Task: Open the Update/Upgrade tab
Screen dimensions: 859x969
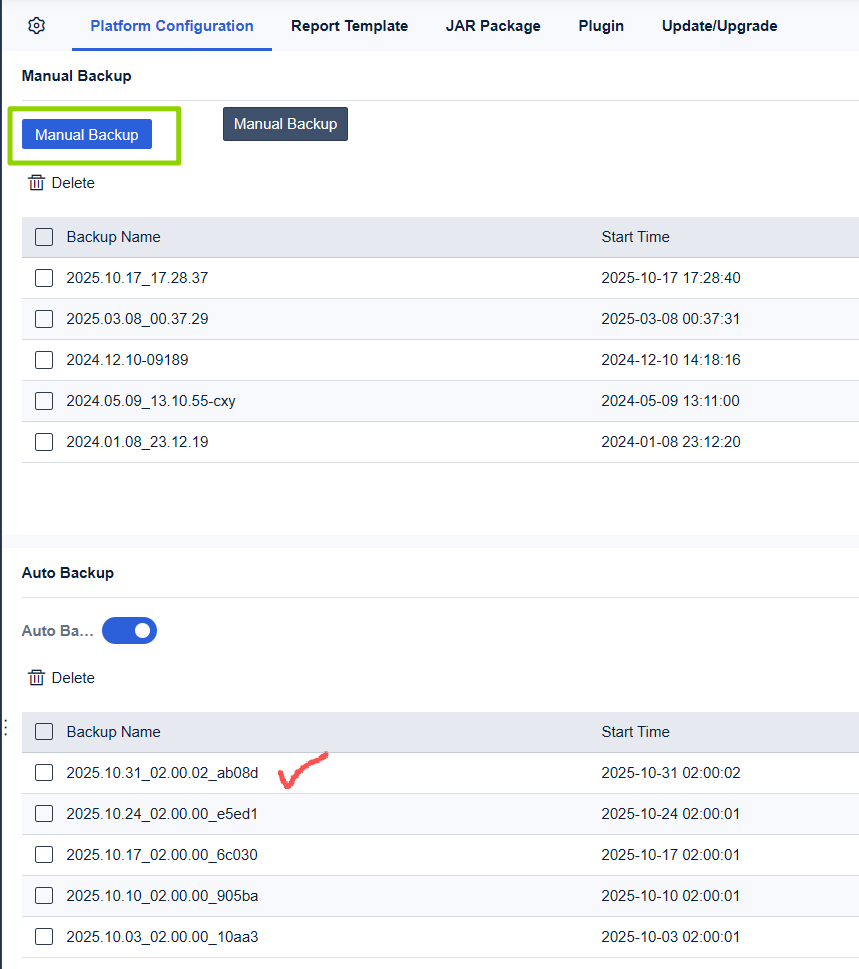Action: click(x=719, y=26)
